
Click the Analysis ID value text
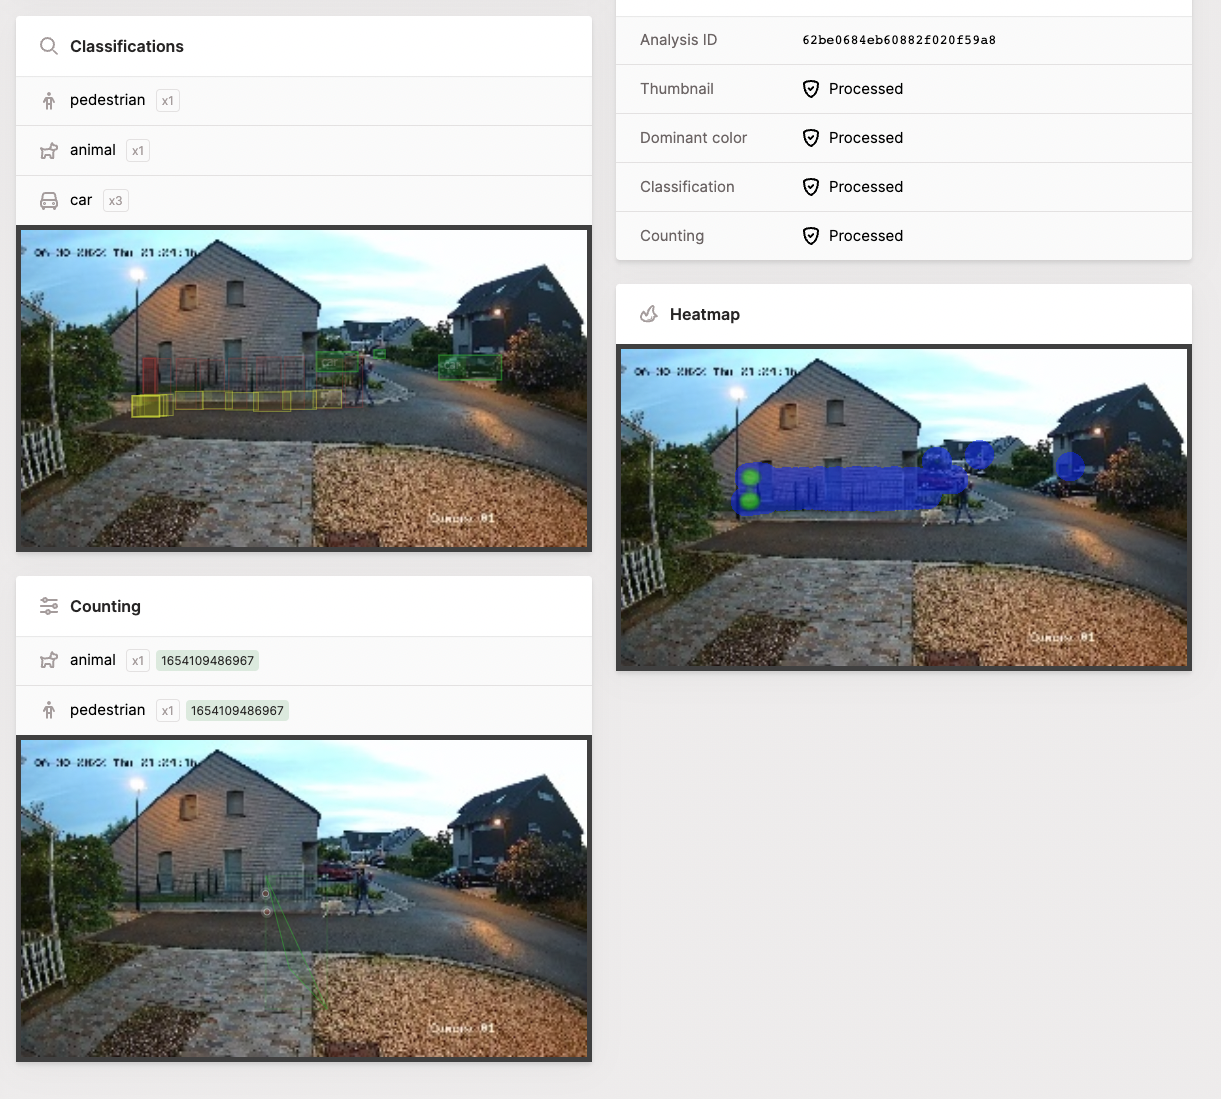pos(898,40)
